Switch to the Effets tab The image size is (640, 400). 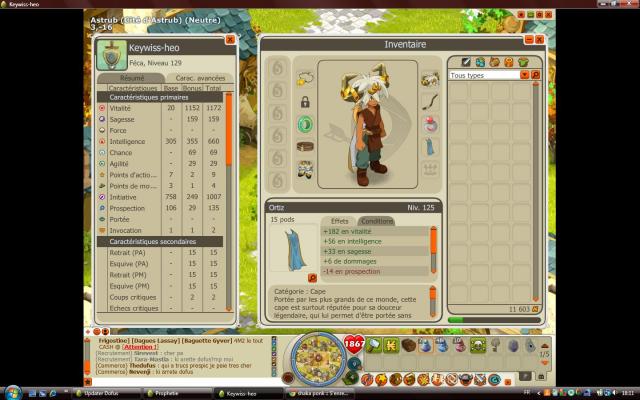(x=339, y=221)
